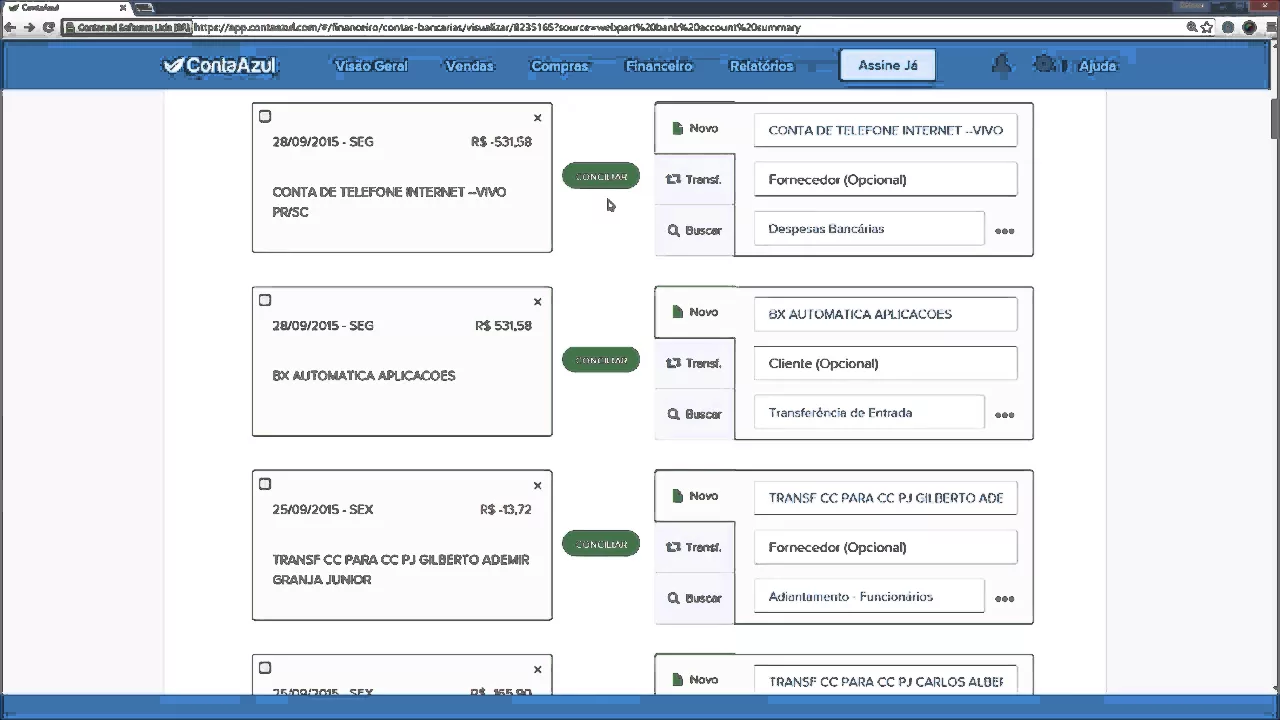Select the CONTA DE TELEFONE transaction checkbox

pyautogui.click(x=265, y=117)
